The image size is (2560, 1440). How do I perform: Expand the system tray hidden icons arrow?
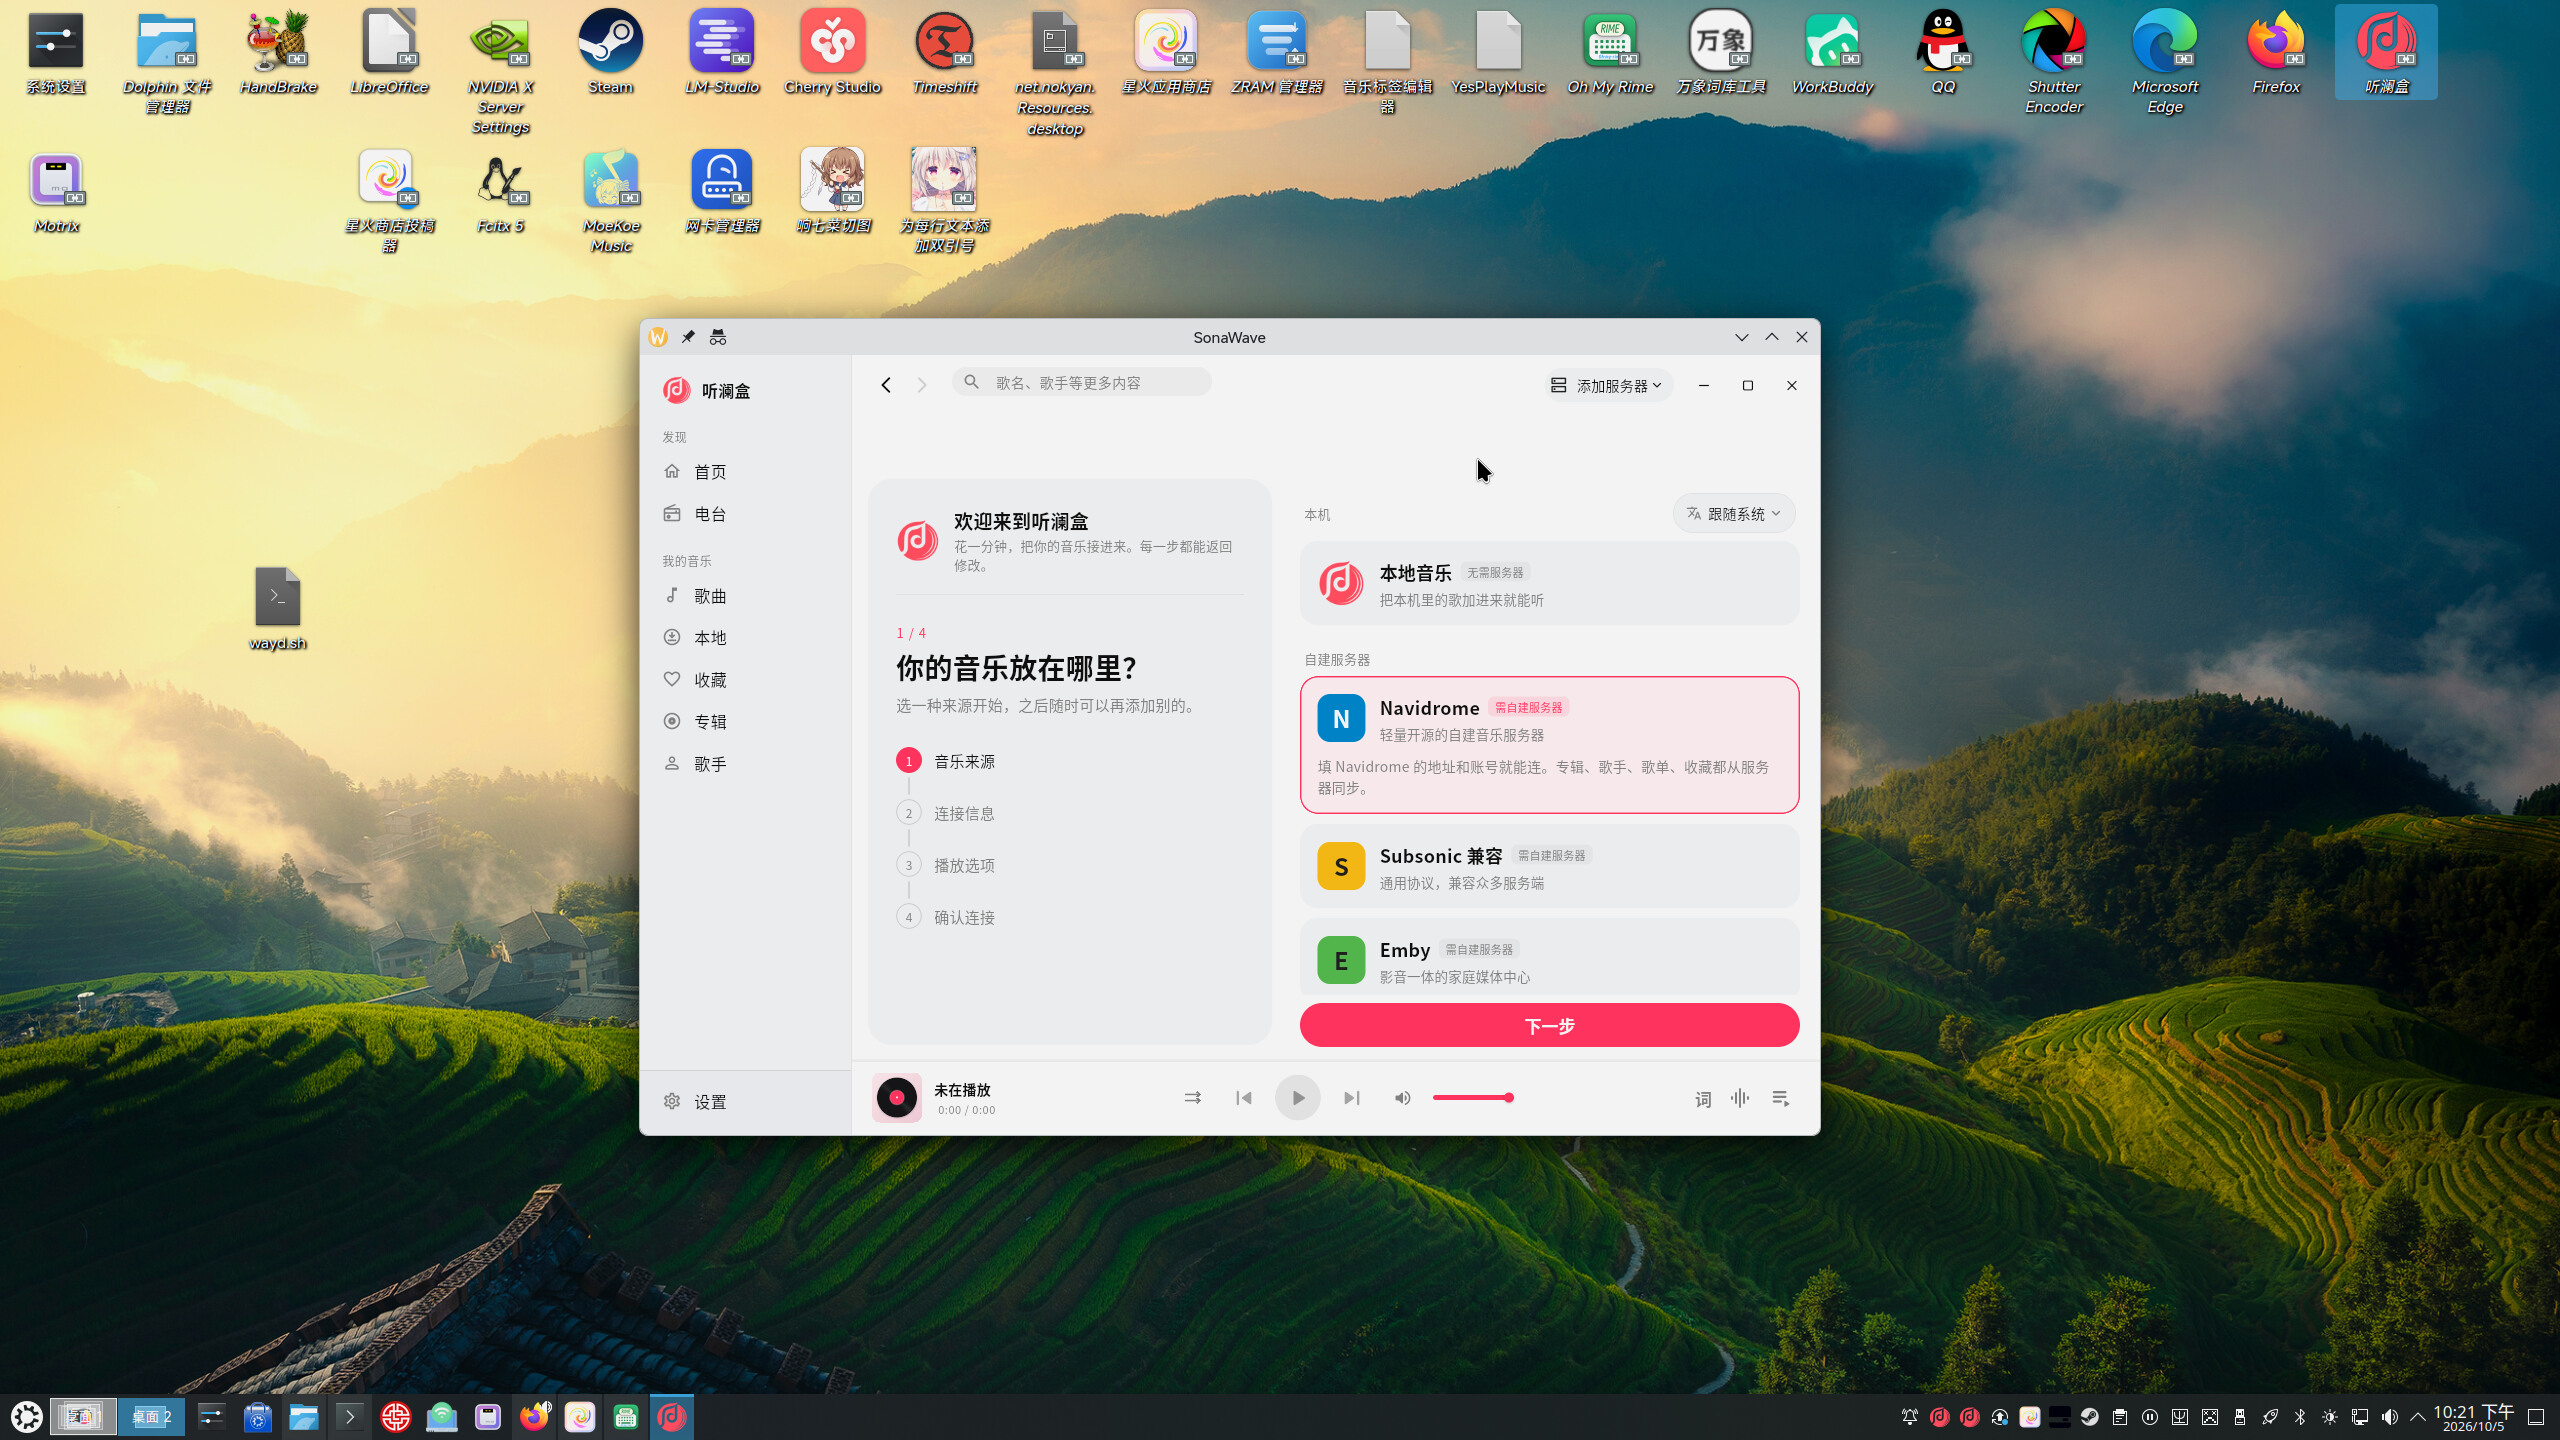point(2418,1417)
